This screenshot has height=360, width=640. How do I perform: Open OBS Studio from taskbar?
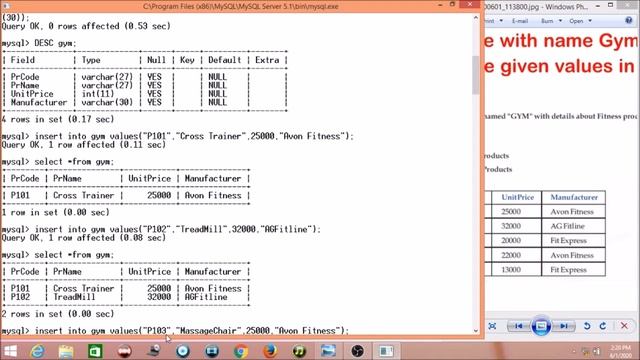[x=358, y=351]
